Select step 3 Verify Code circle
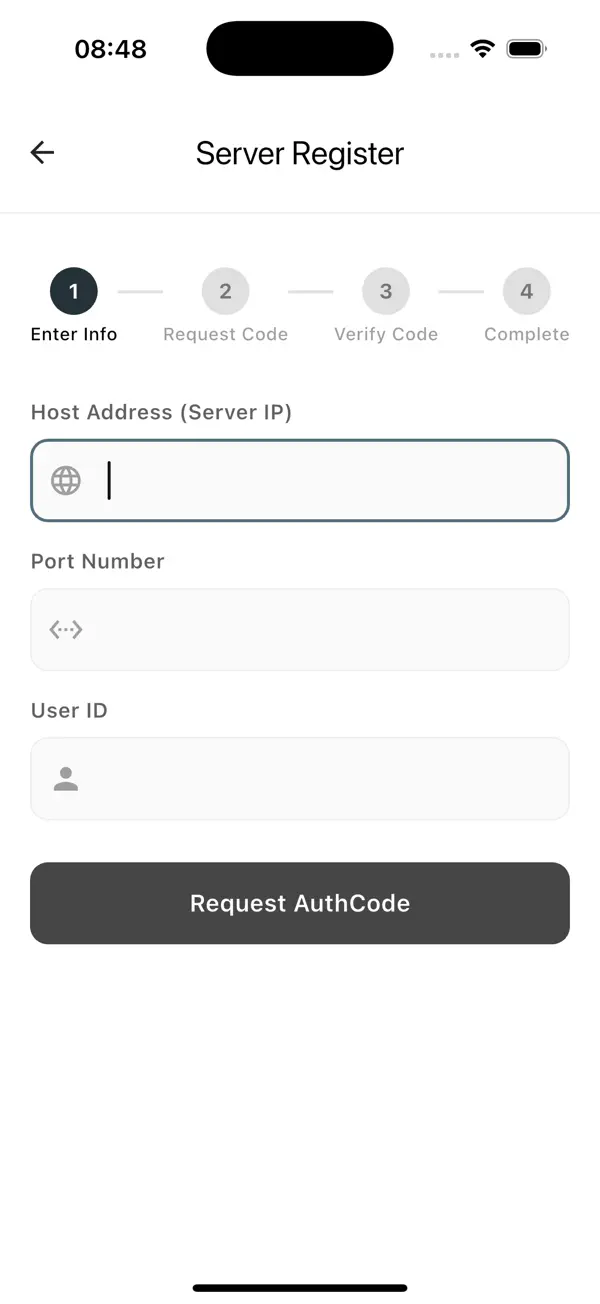 386,291
